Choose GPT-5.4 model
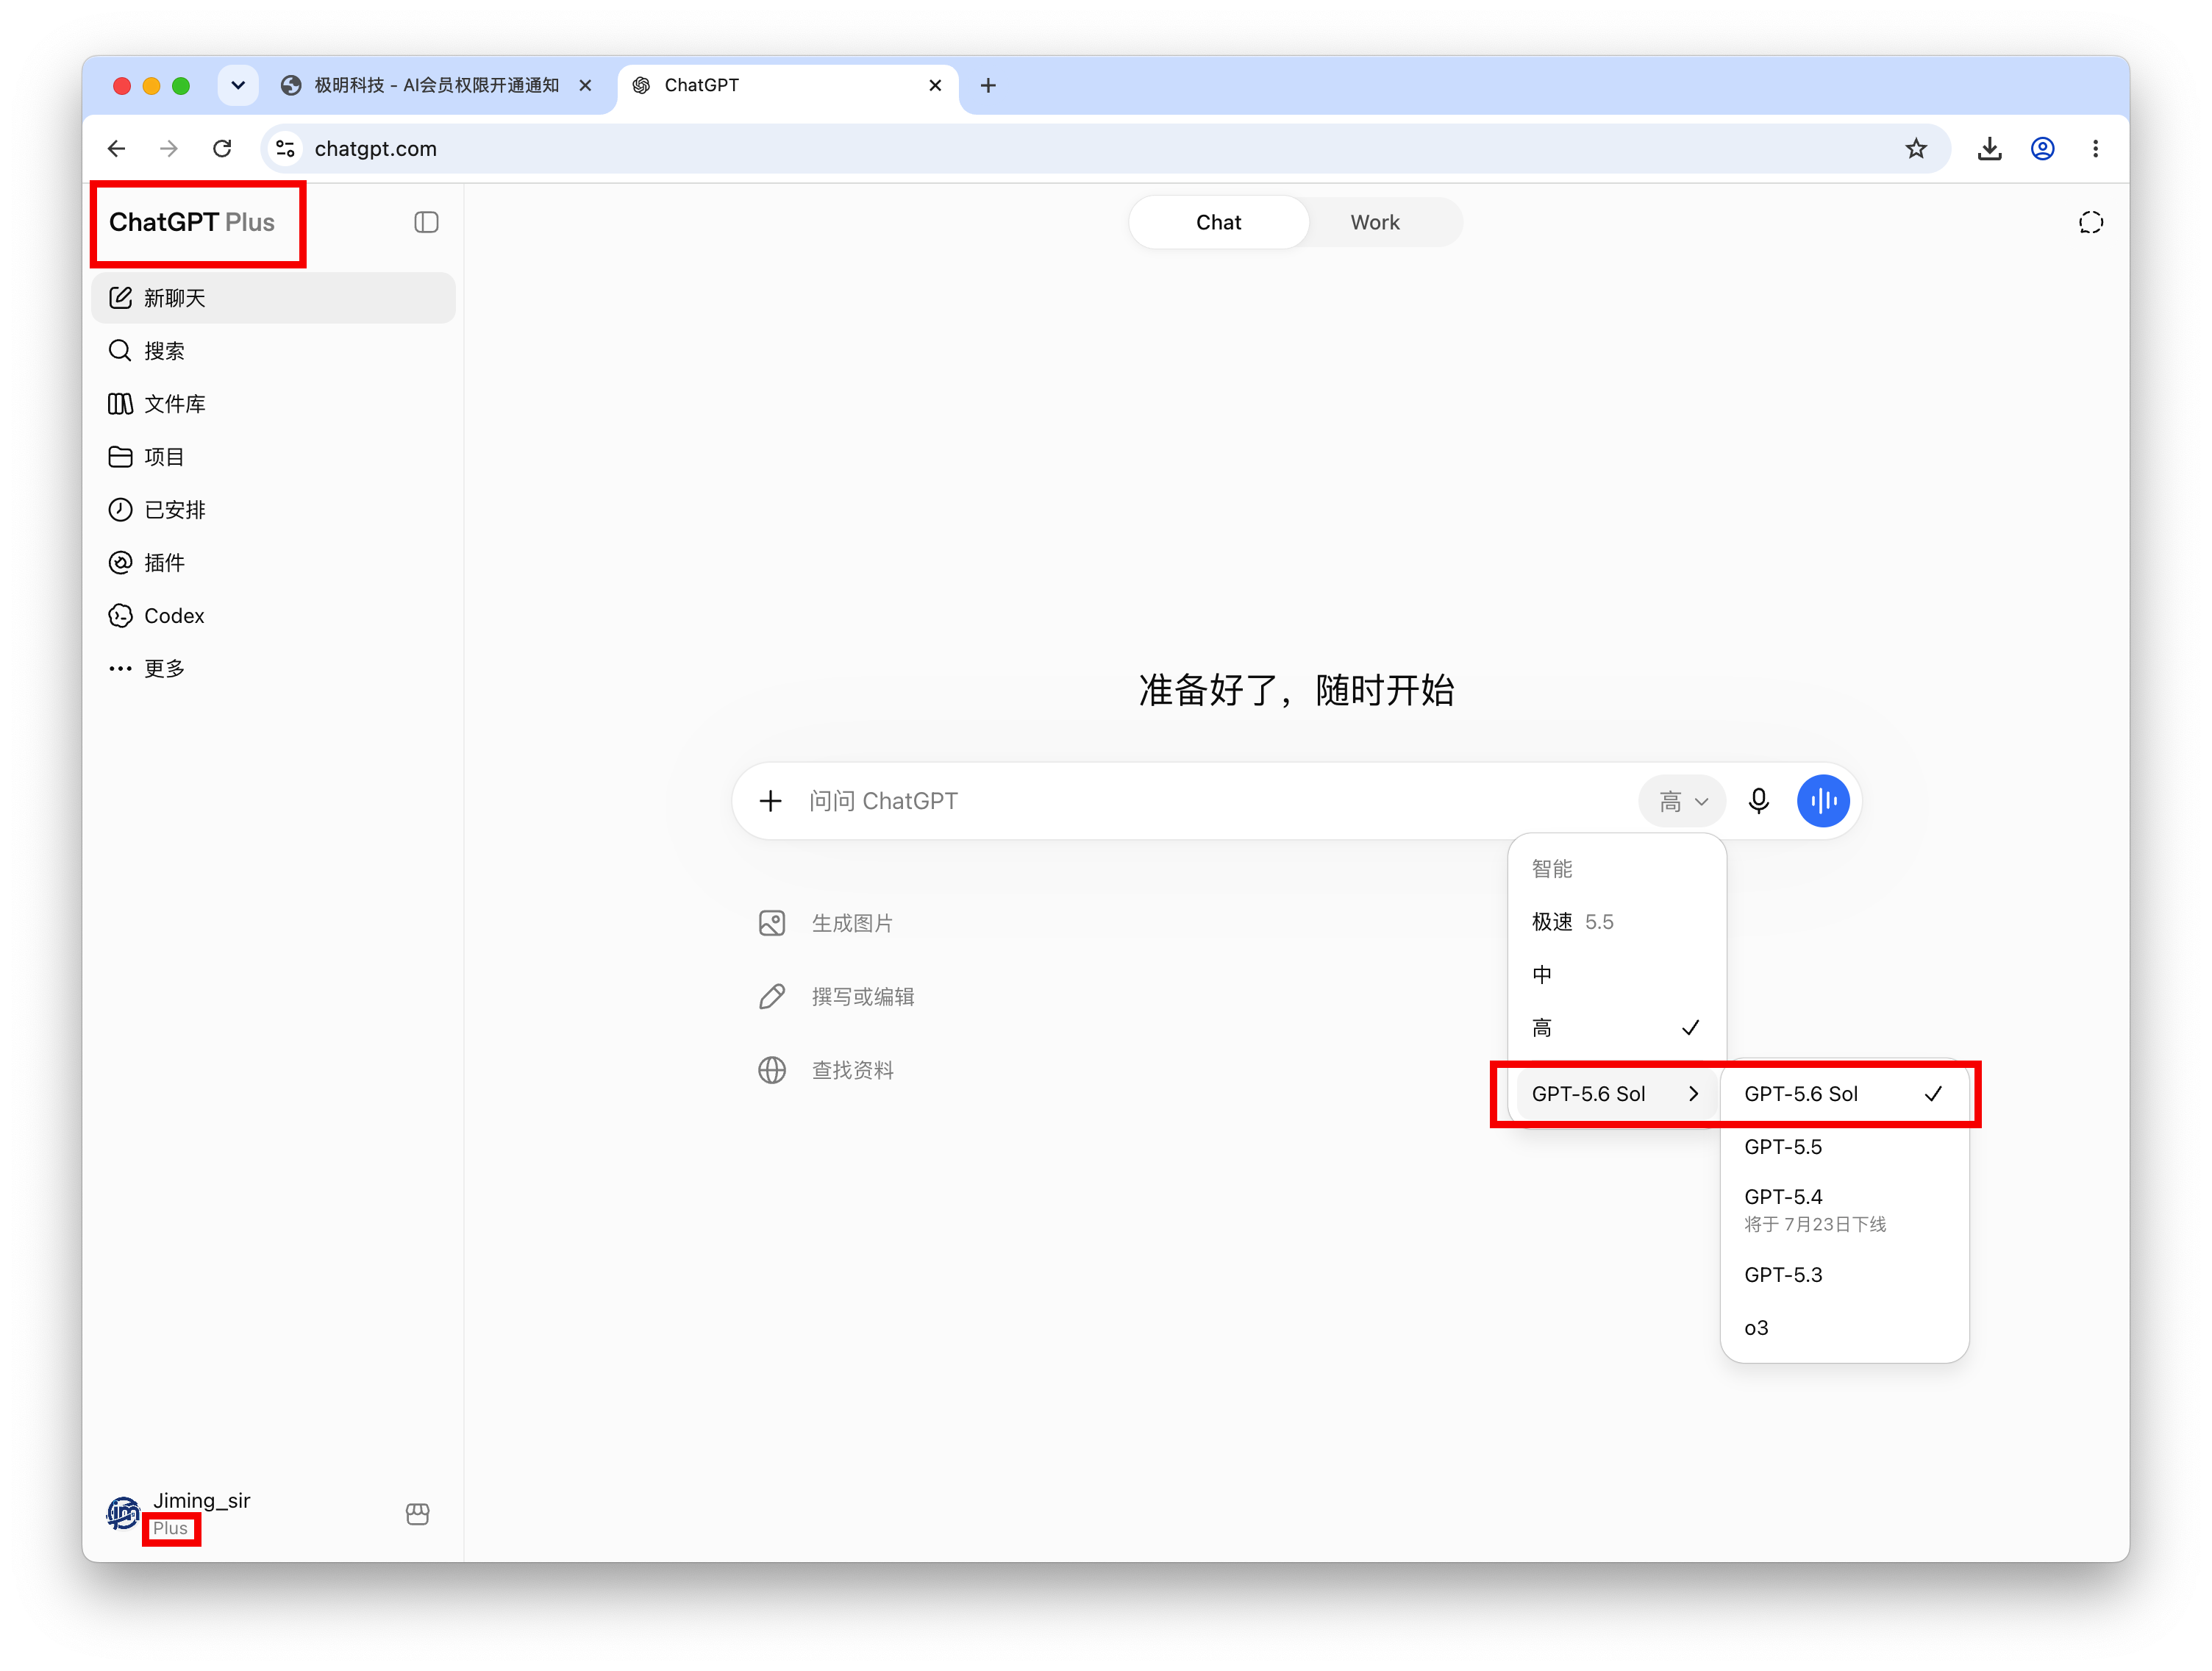The image size is (2212, 1671). click(x=1844, y=1210)
